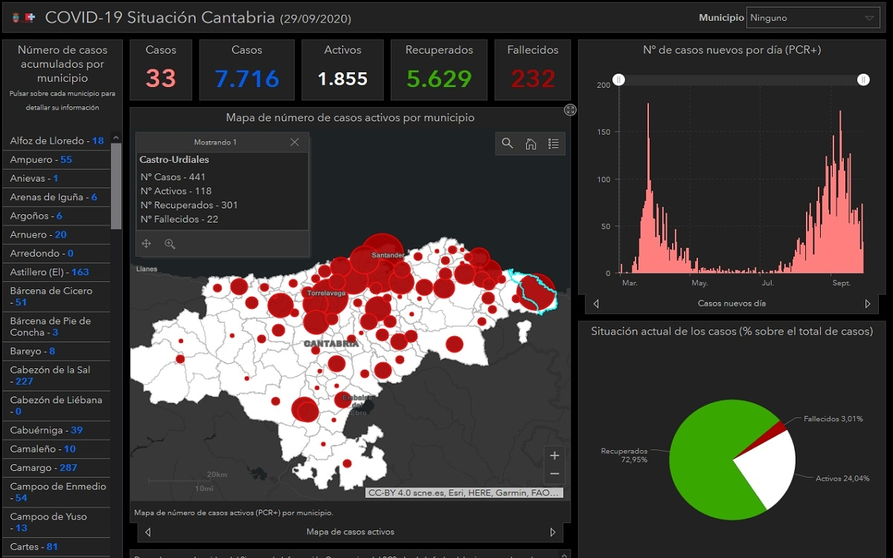Click the Fallecidos 232 indicator
Image resolution: width=893 pixels, height=558 pixels.
[532, 70]
